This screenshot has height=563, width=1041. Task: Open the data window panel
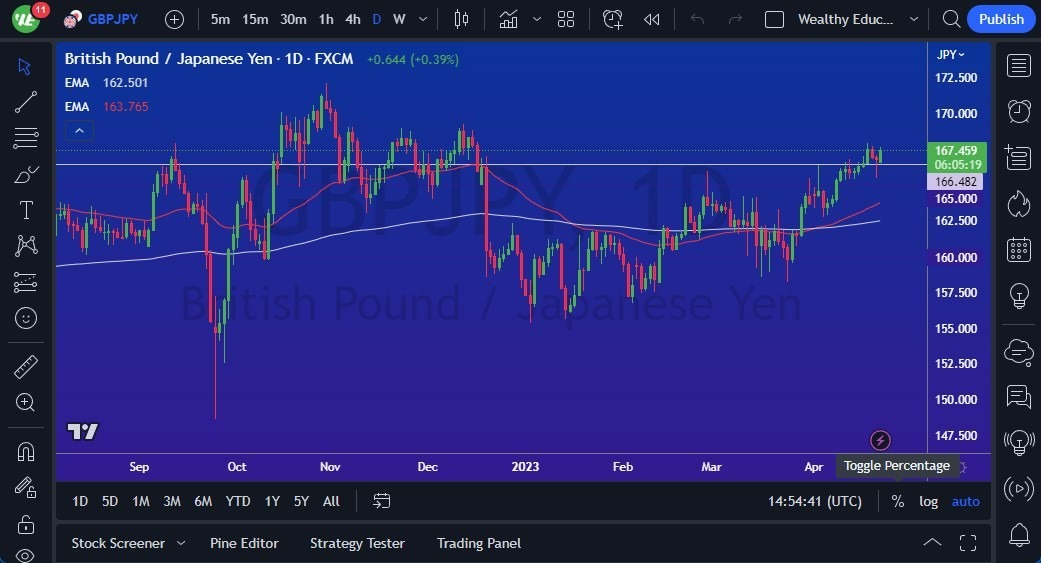[x=1018, y=157]
